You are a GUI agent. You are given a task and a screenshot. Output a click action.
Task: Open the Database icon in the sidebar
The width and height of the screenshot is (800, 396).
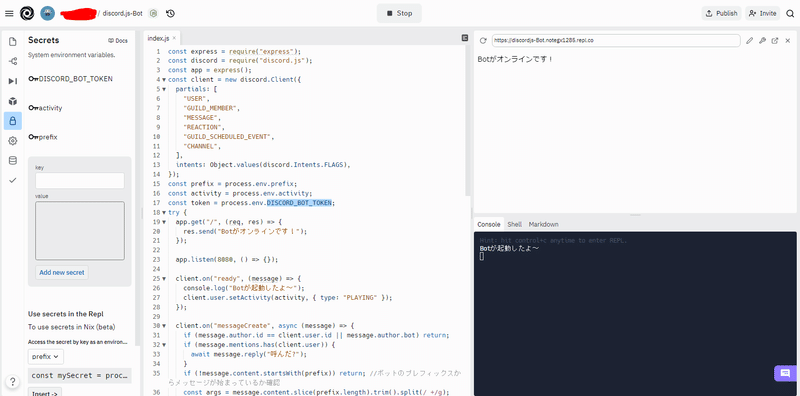(x=13, y=161)
